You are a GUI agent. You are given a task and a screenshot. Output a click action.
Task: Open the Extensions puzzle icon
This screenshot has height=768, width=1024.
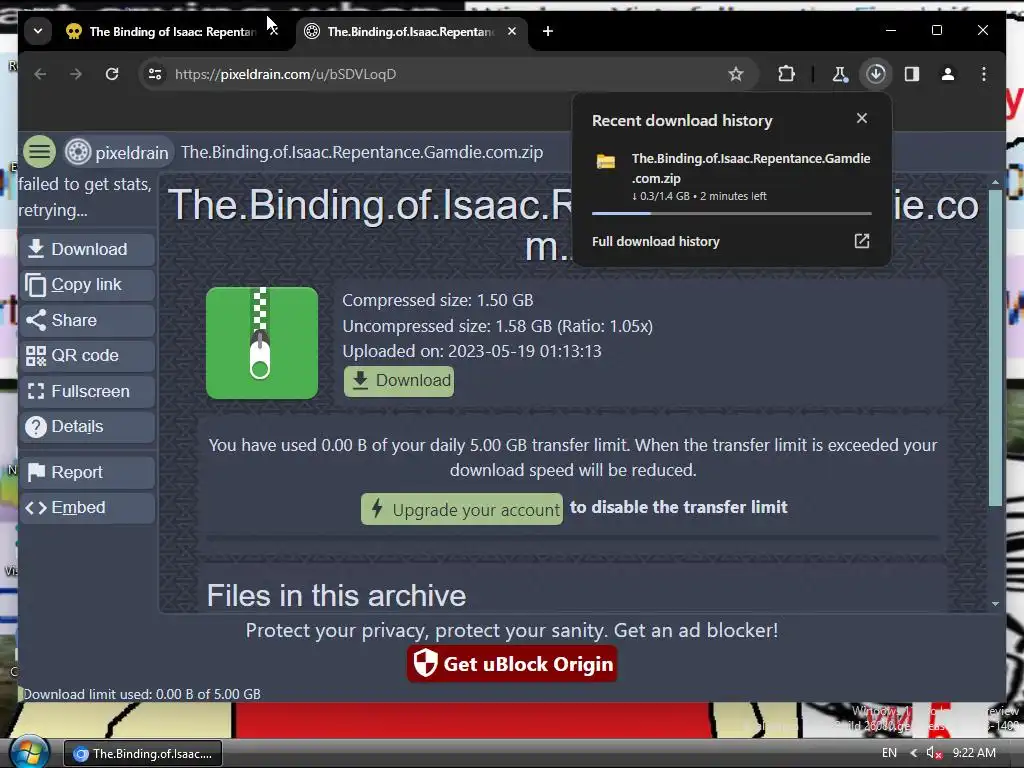tap(786, 74)
